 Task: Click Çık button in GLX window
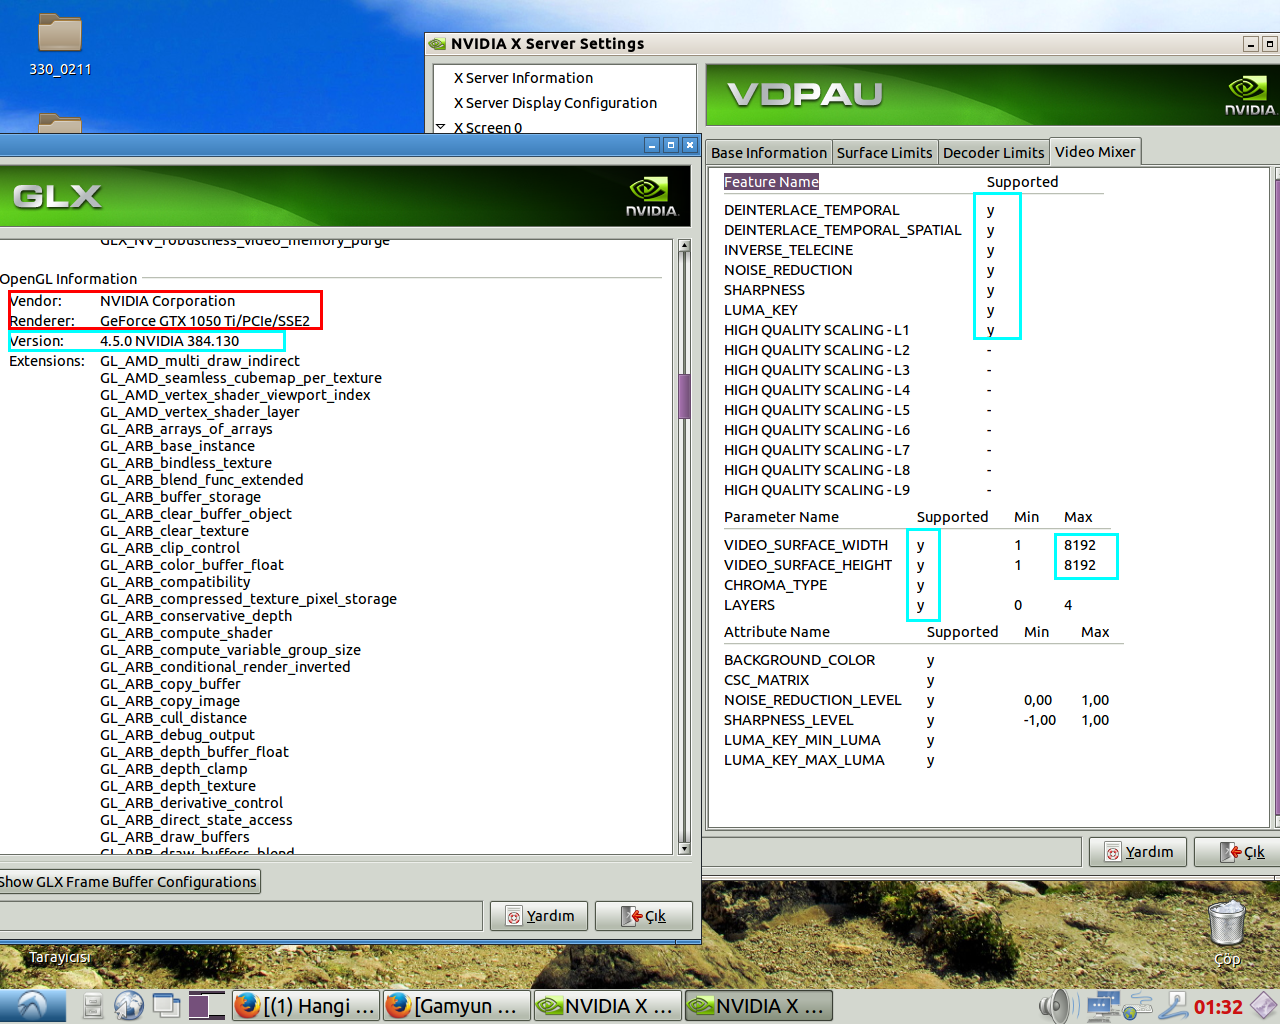click(x=644, y=916)
